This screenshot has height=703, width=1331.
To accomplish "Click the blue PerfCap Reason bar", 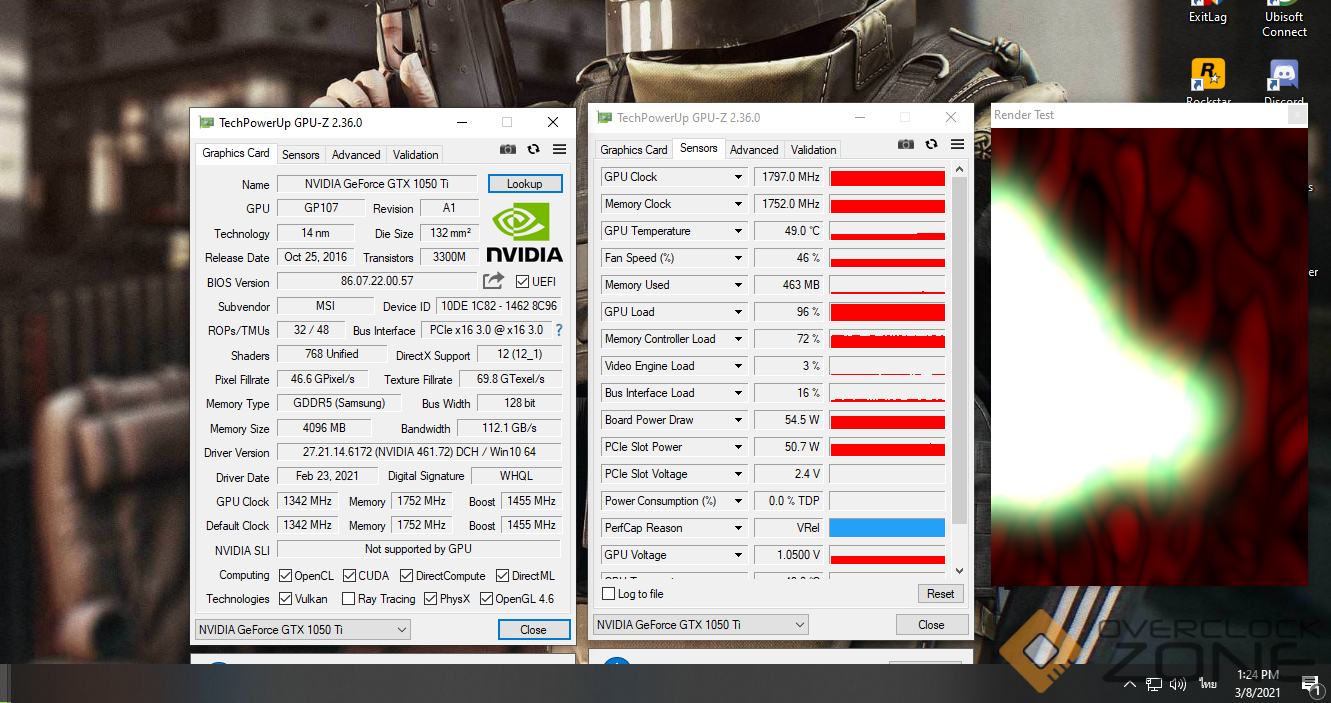I will pyautogui.click(x=887, y=528).
